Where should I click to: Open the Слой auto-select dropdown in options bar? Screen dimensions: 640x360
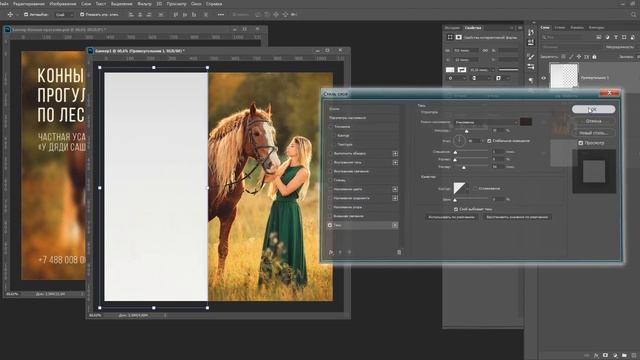[64, 14]
